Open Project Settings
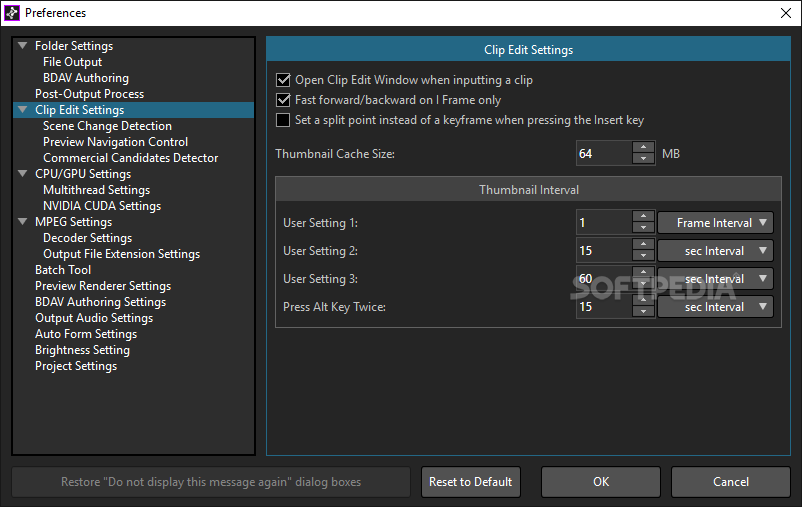Screen dimensions: 802x507 [x=76, y=366]
